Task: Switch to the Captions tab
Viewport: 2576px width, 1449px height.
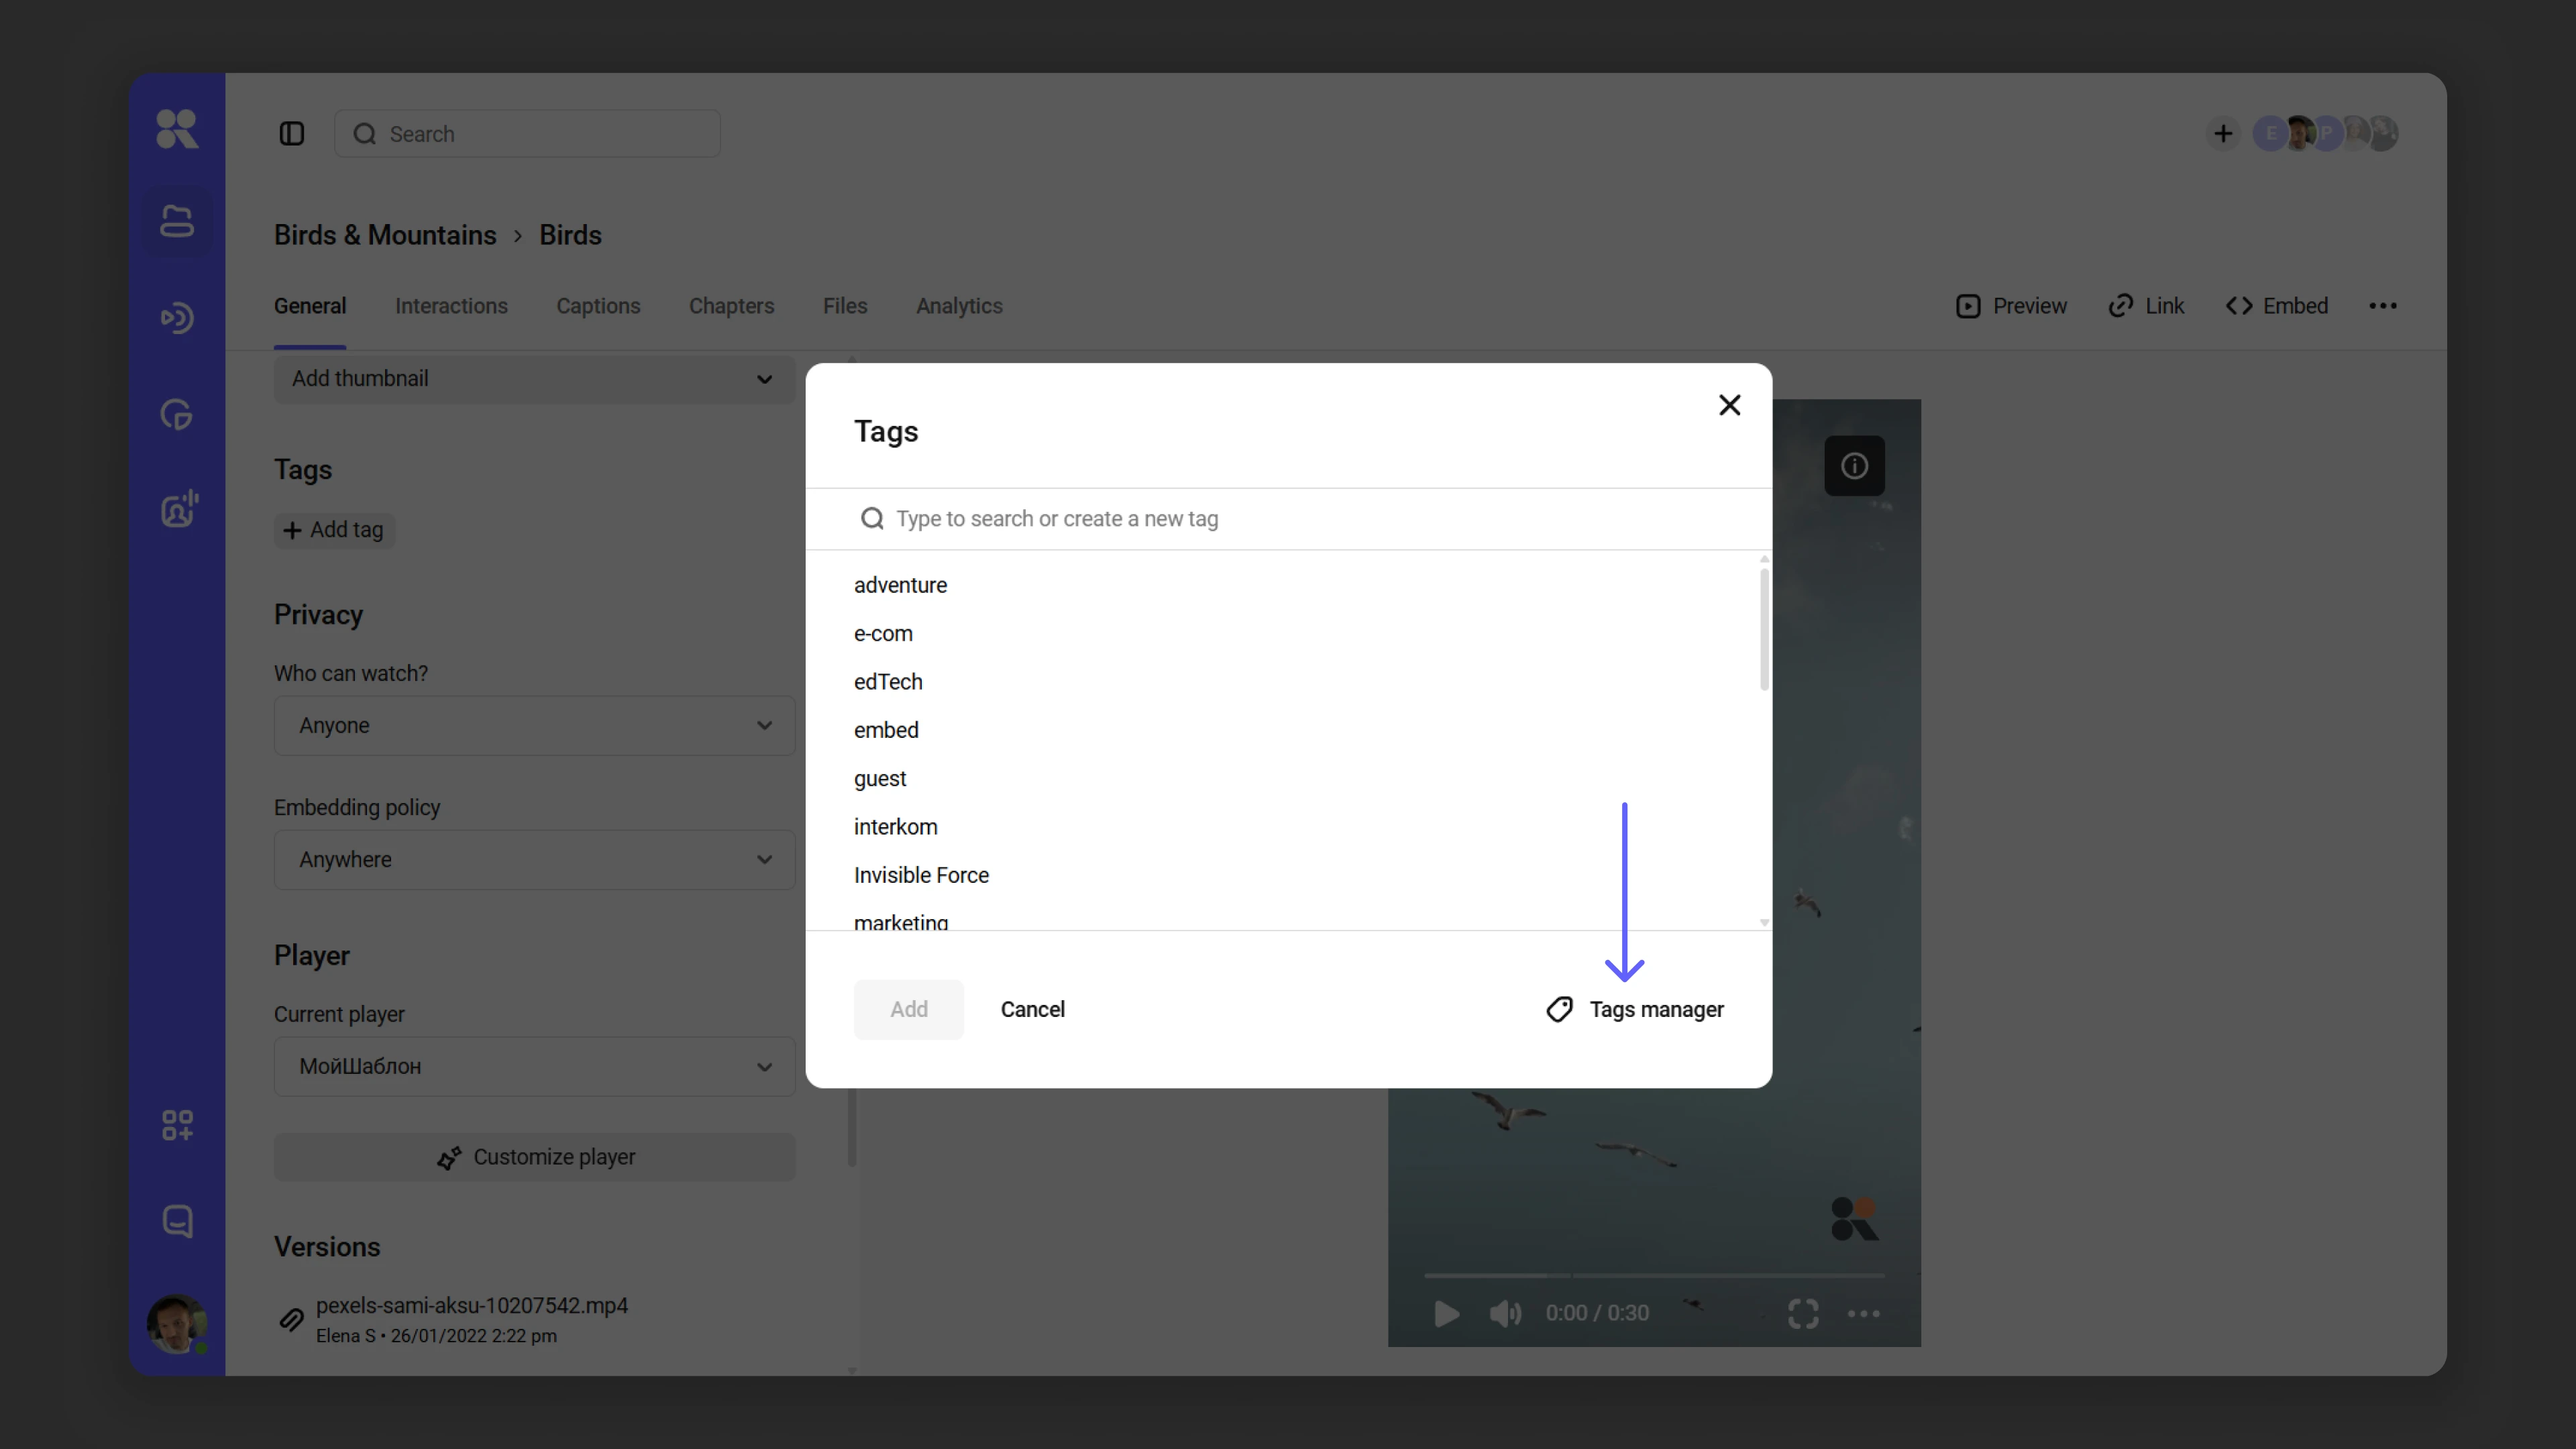Action: coord(598,306)
